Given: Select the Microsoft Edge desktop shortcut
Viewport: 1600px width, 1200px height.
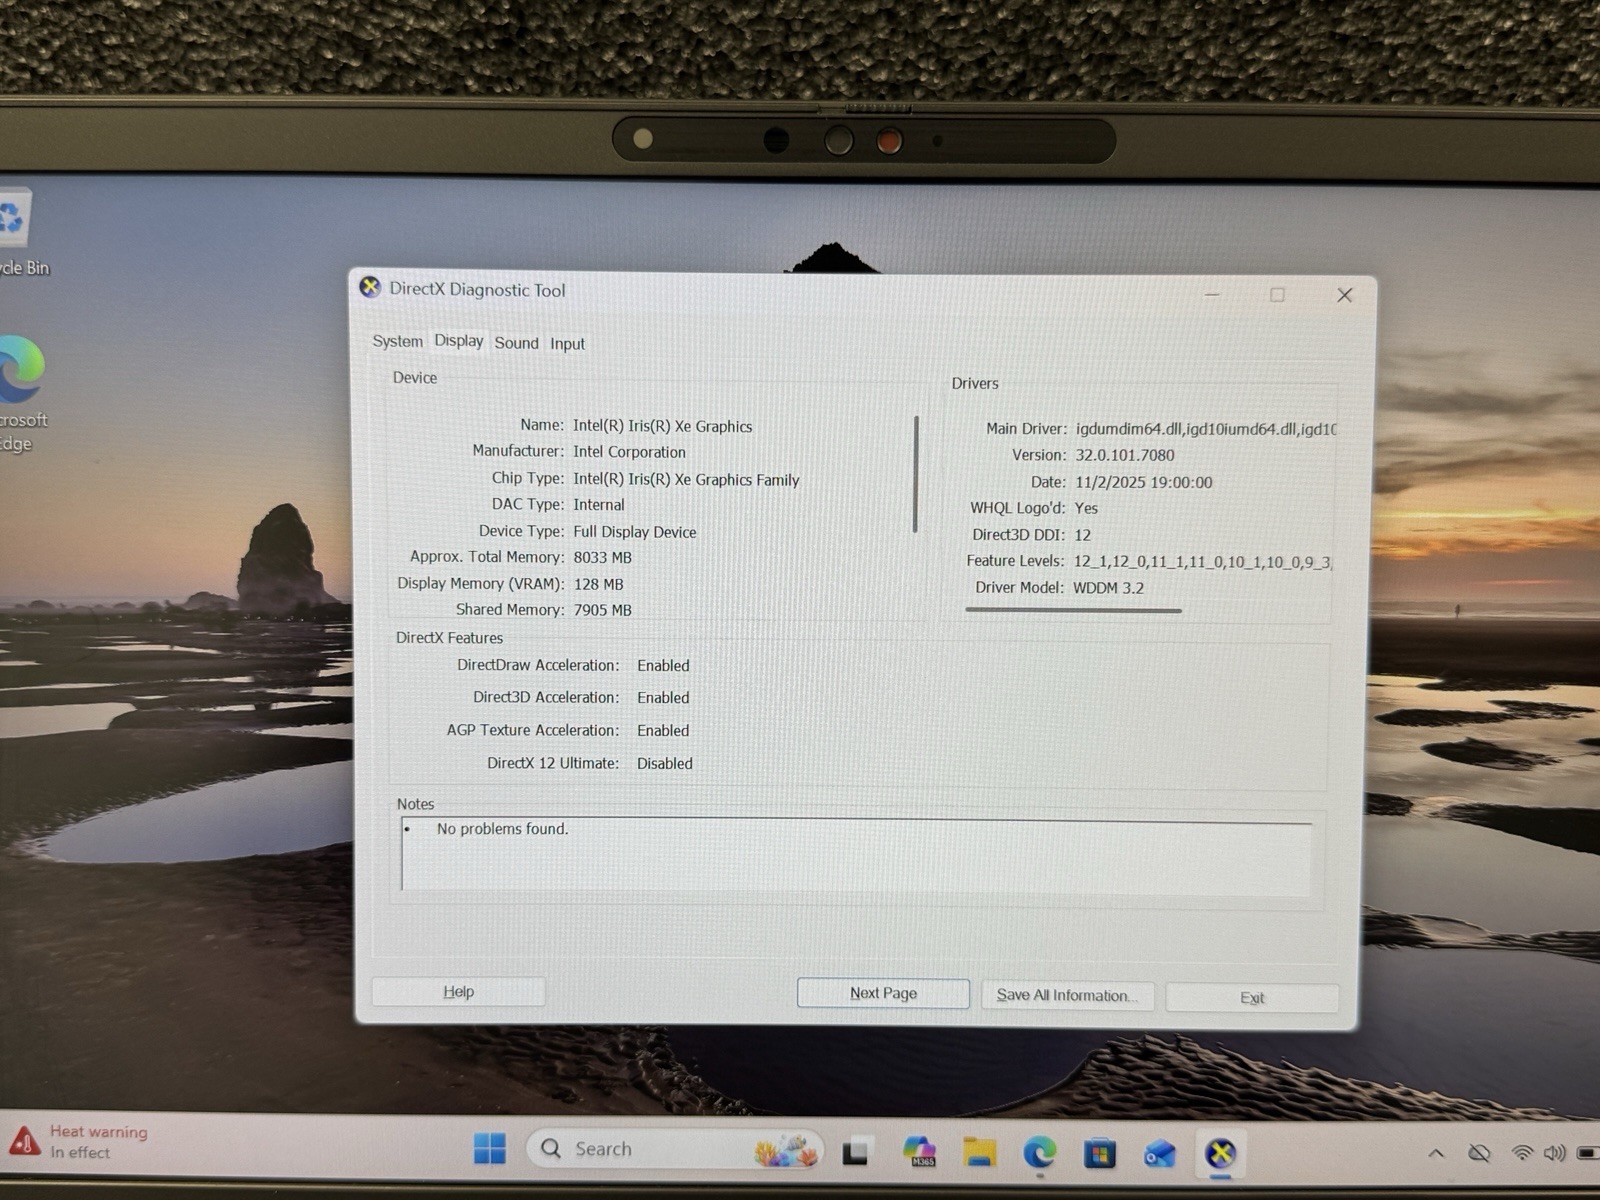Looking at the screenshot, I should coord(22,393).
